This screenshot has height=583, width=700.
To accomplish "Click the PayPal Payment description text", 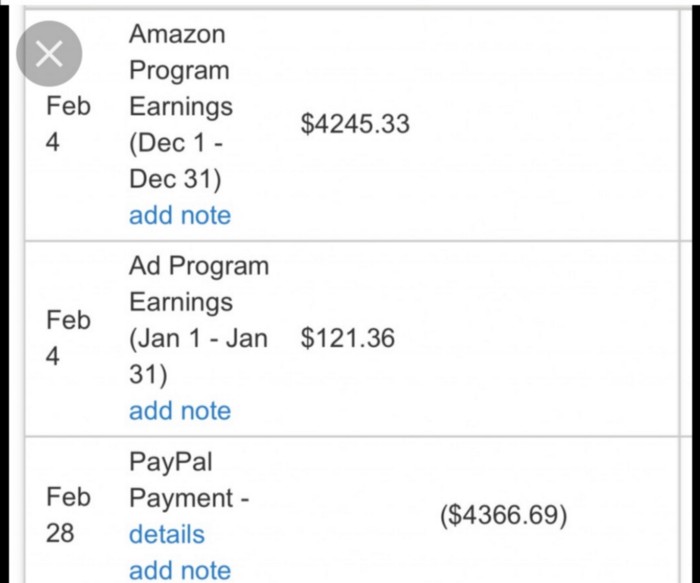I will tap(189, 479).
